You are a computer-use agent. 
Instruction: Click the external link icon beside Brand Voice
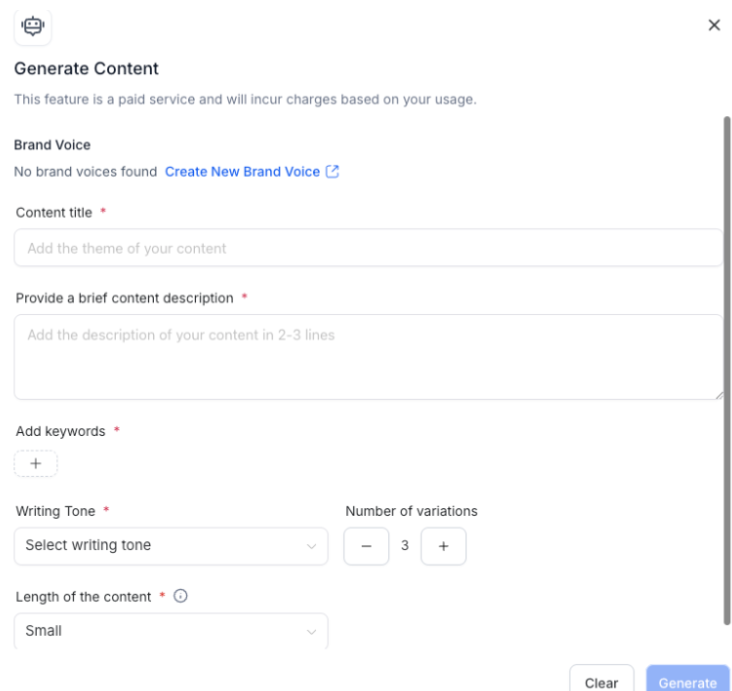click(x=333, y=171)
